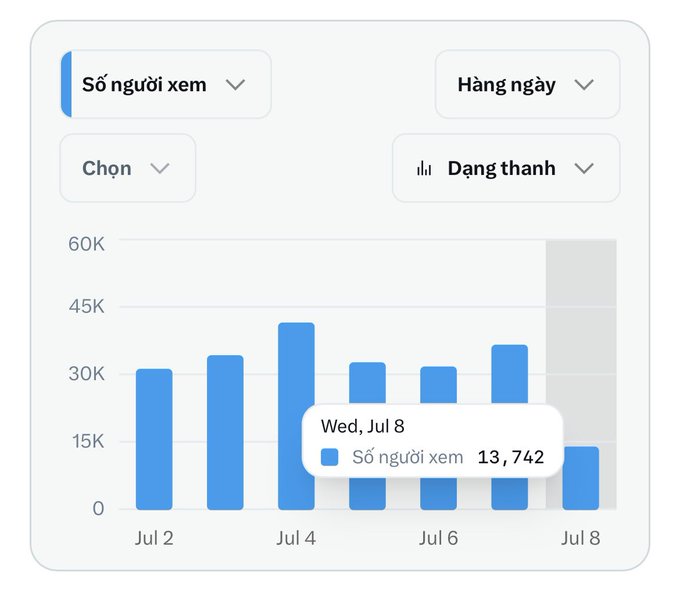The height and width of the screenshot is (590, 680).
Task: Click the chevron next to 'Số người xem'
Action: click(235, 85)
